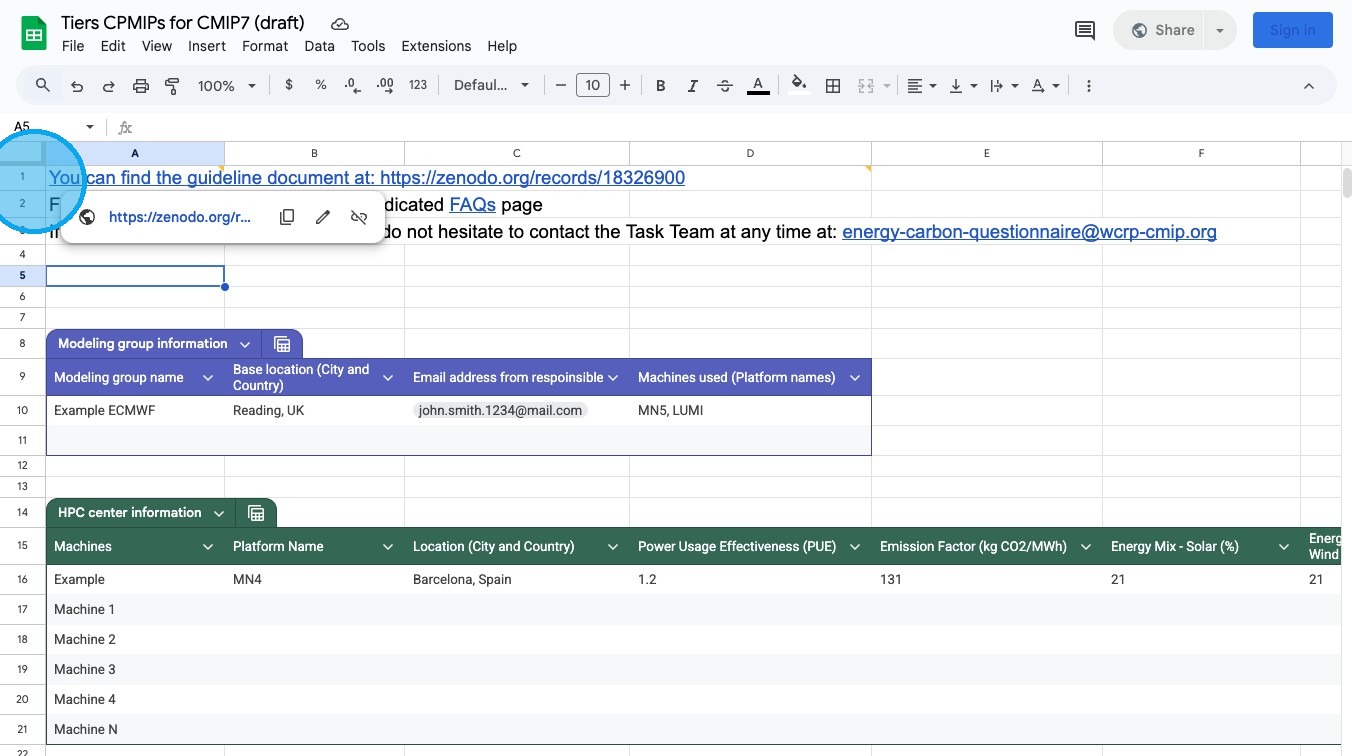Expand the Modeling group name column filter
Screen dimensions: 1352x756
click(208, 377)
